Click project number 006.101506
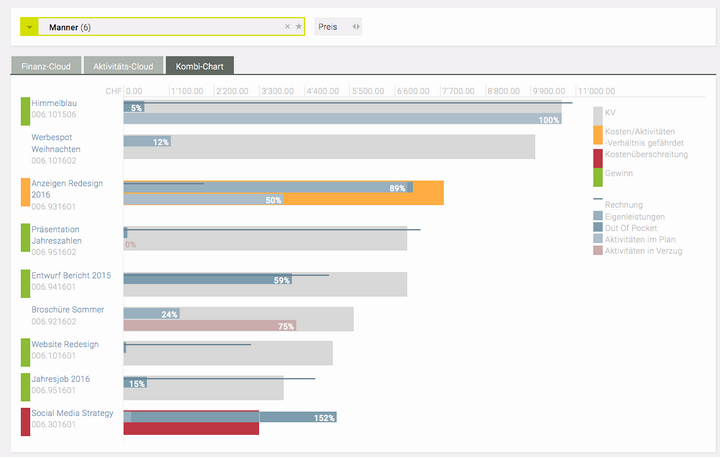 54,114
